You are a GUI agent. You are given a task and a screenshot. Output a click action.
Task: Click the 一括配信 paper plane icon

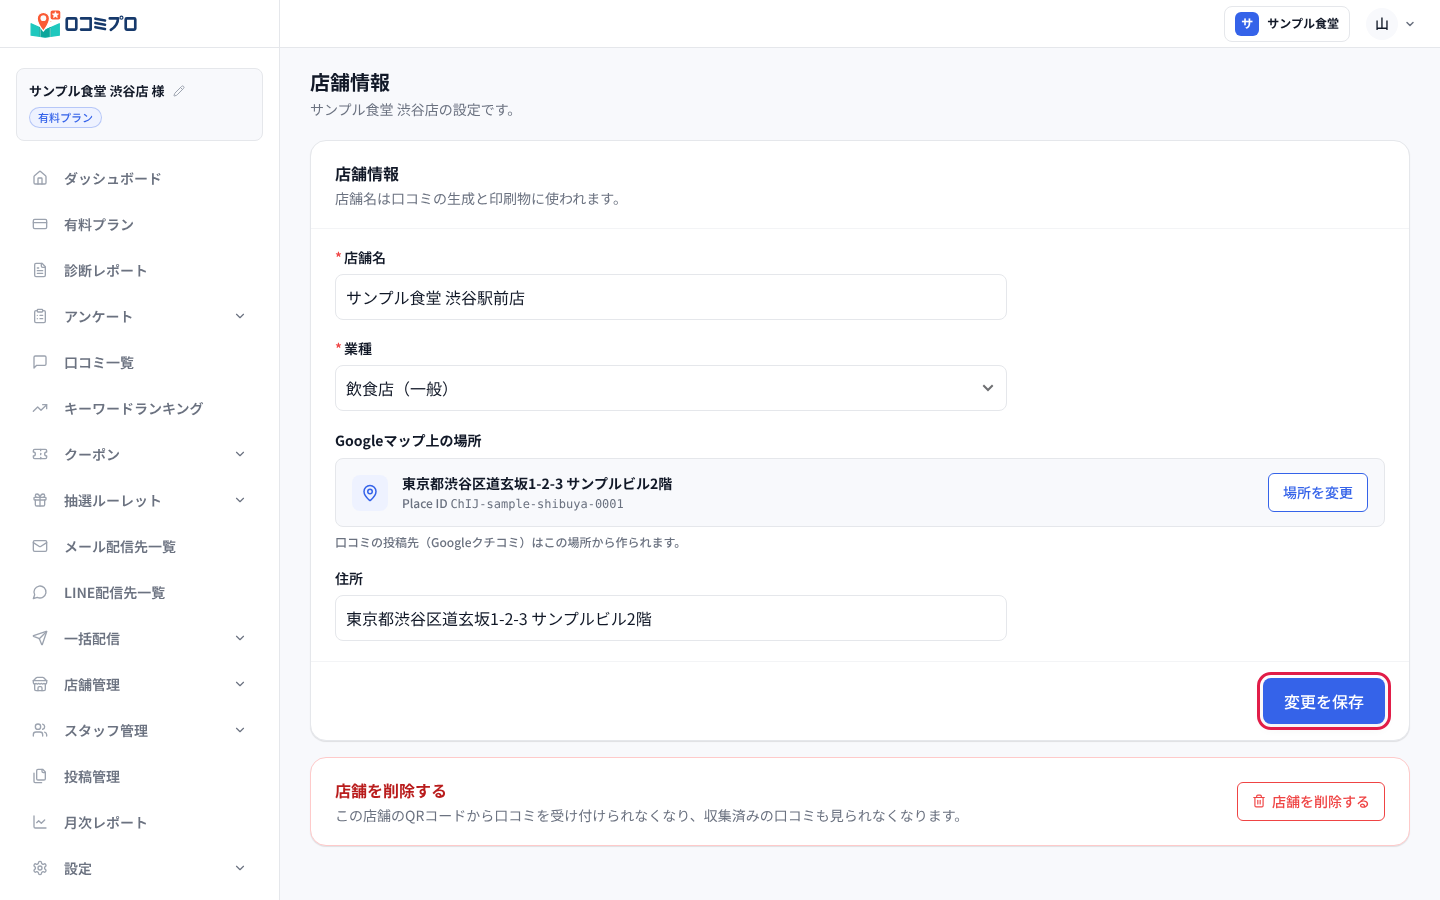pyautogui.click(x=40, y=638)
